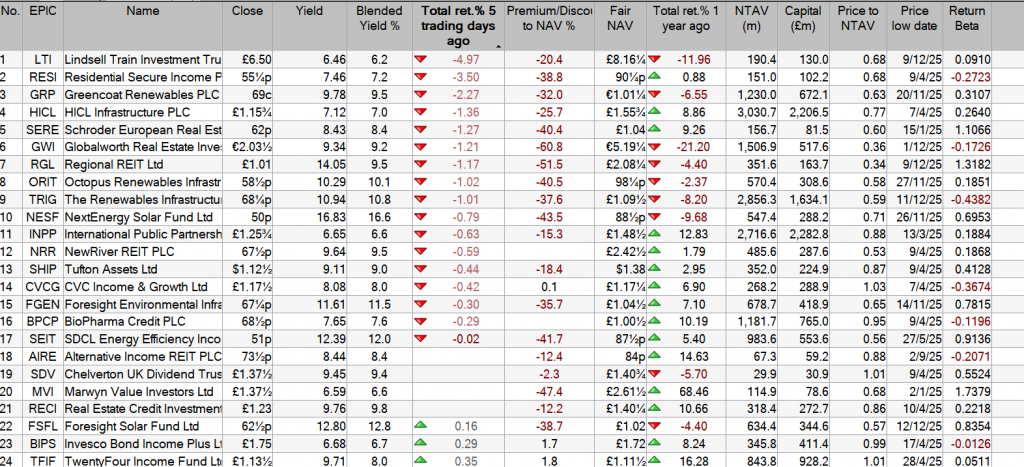Click the red down arrow next to -21.20 for GWI
Viewport: 1024px width, 467px height.
coord(652,148)
